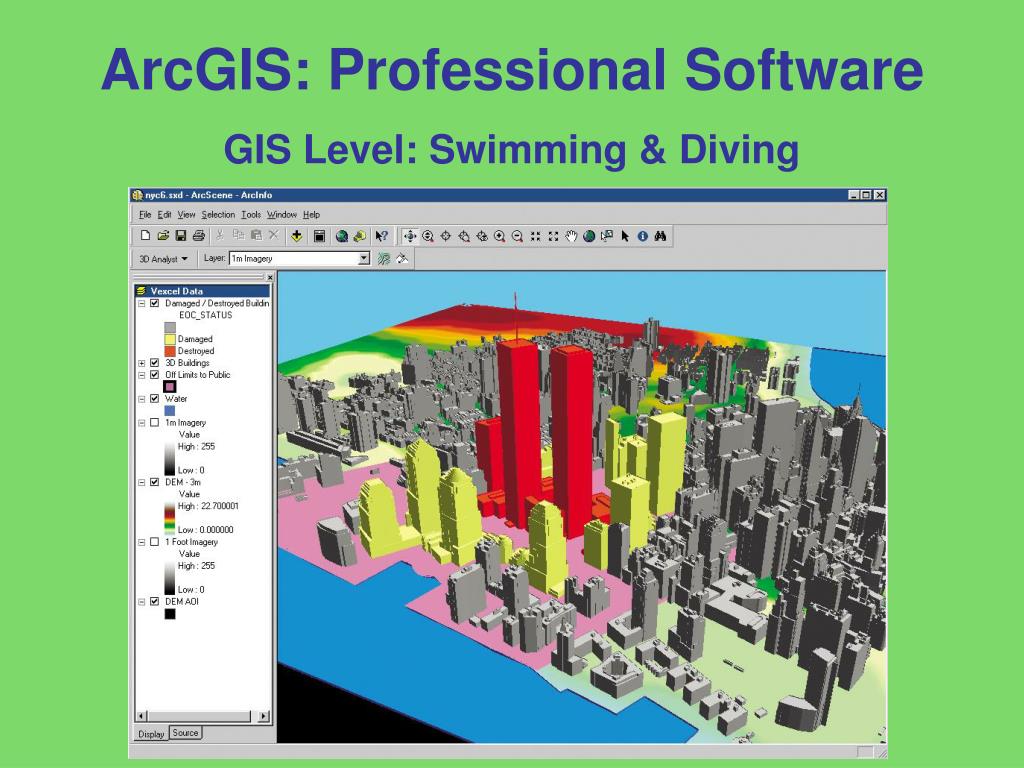Viewport: 1024px width, 768px height.
Task: Expand the 3D Buildings layer legend
Action: 142,363
